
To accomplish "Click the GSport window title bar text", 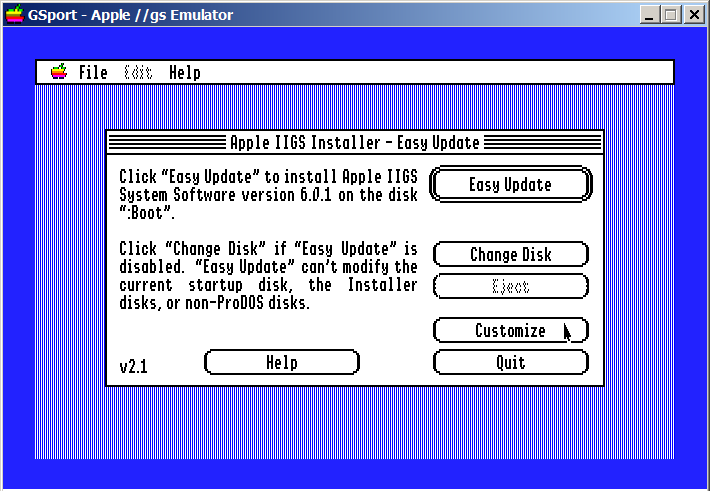I will click(131, 15).
